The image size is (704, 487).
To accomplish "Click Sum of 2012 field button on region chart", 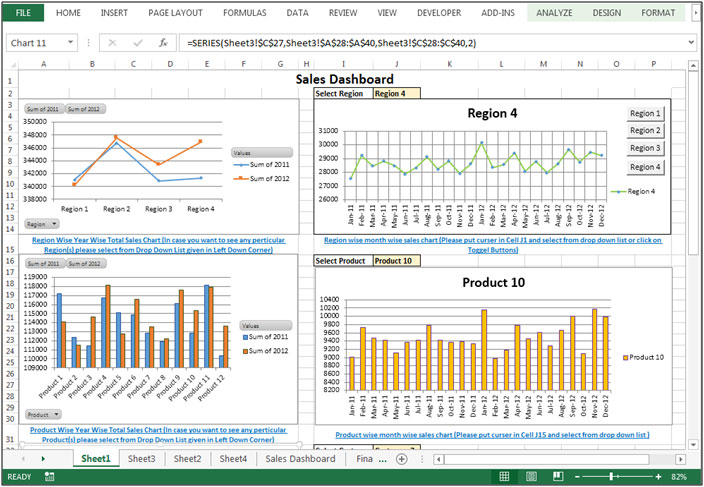I will 86,109.
